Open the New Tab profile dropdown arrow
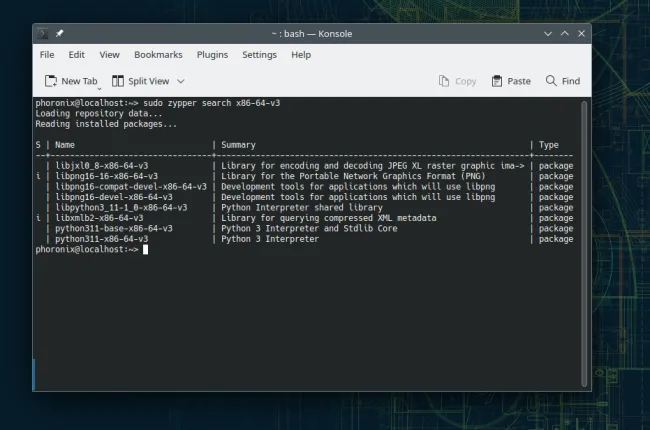Image resolution: width=650 pixels, height=430 pixels. coord(99,89)
